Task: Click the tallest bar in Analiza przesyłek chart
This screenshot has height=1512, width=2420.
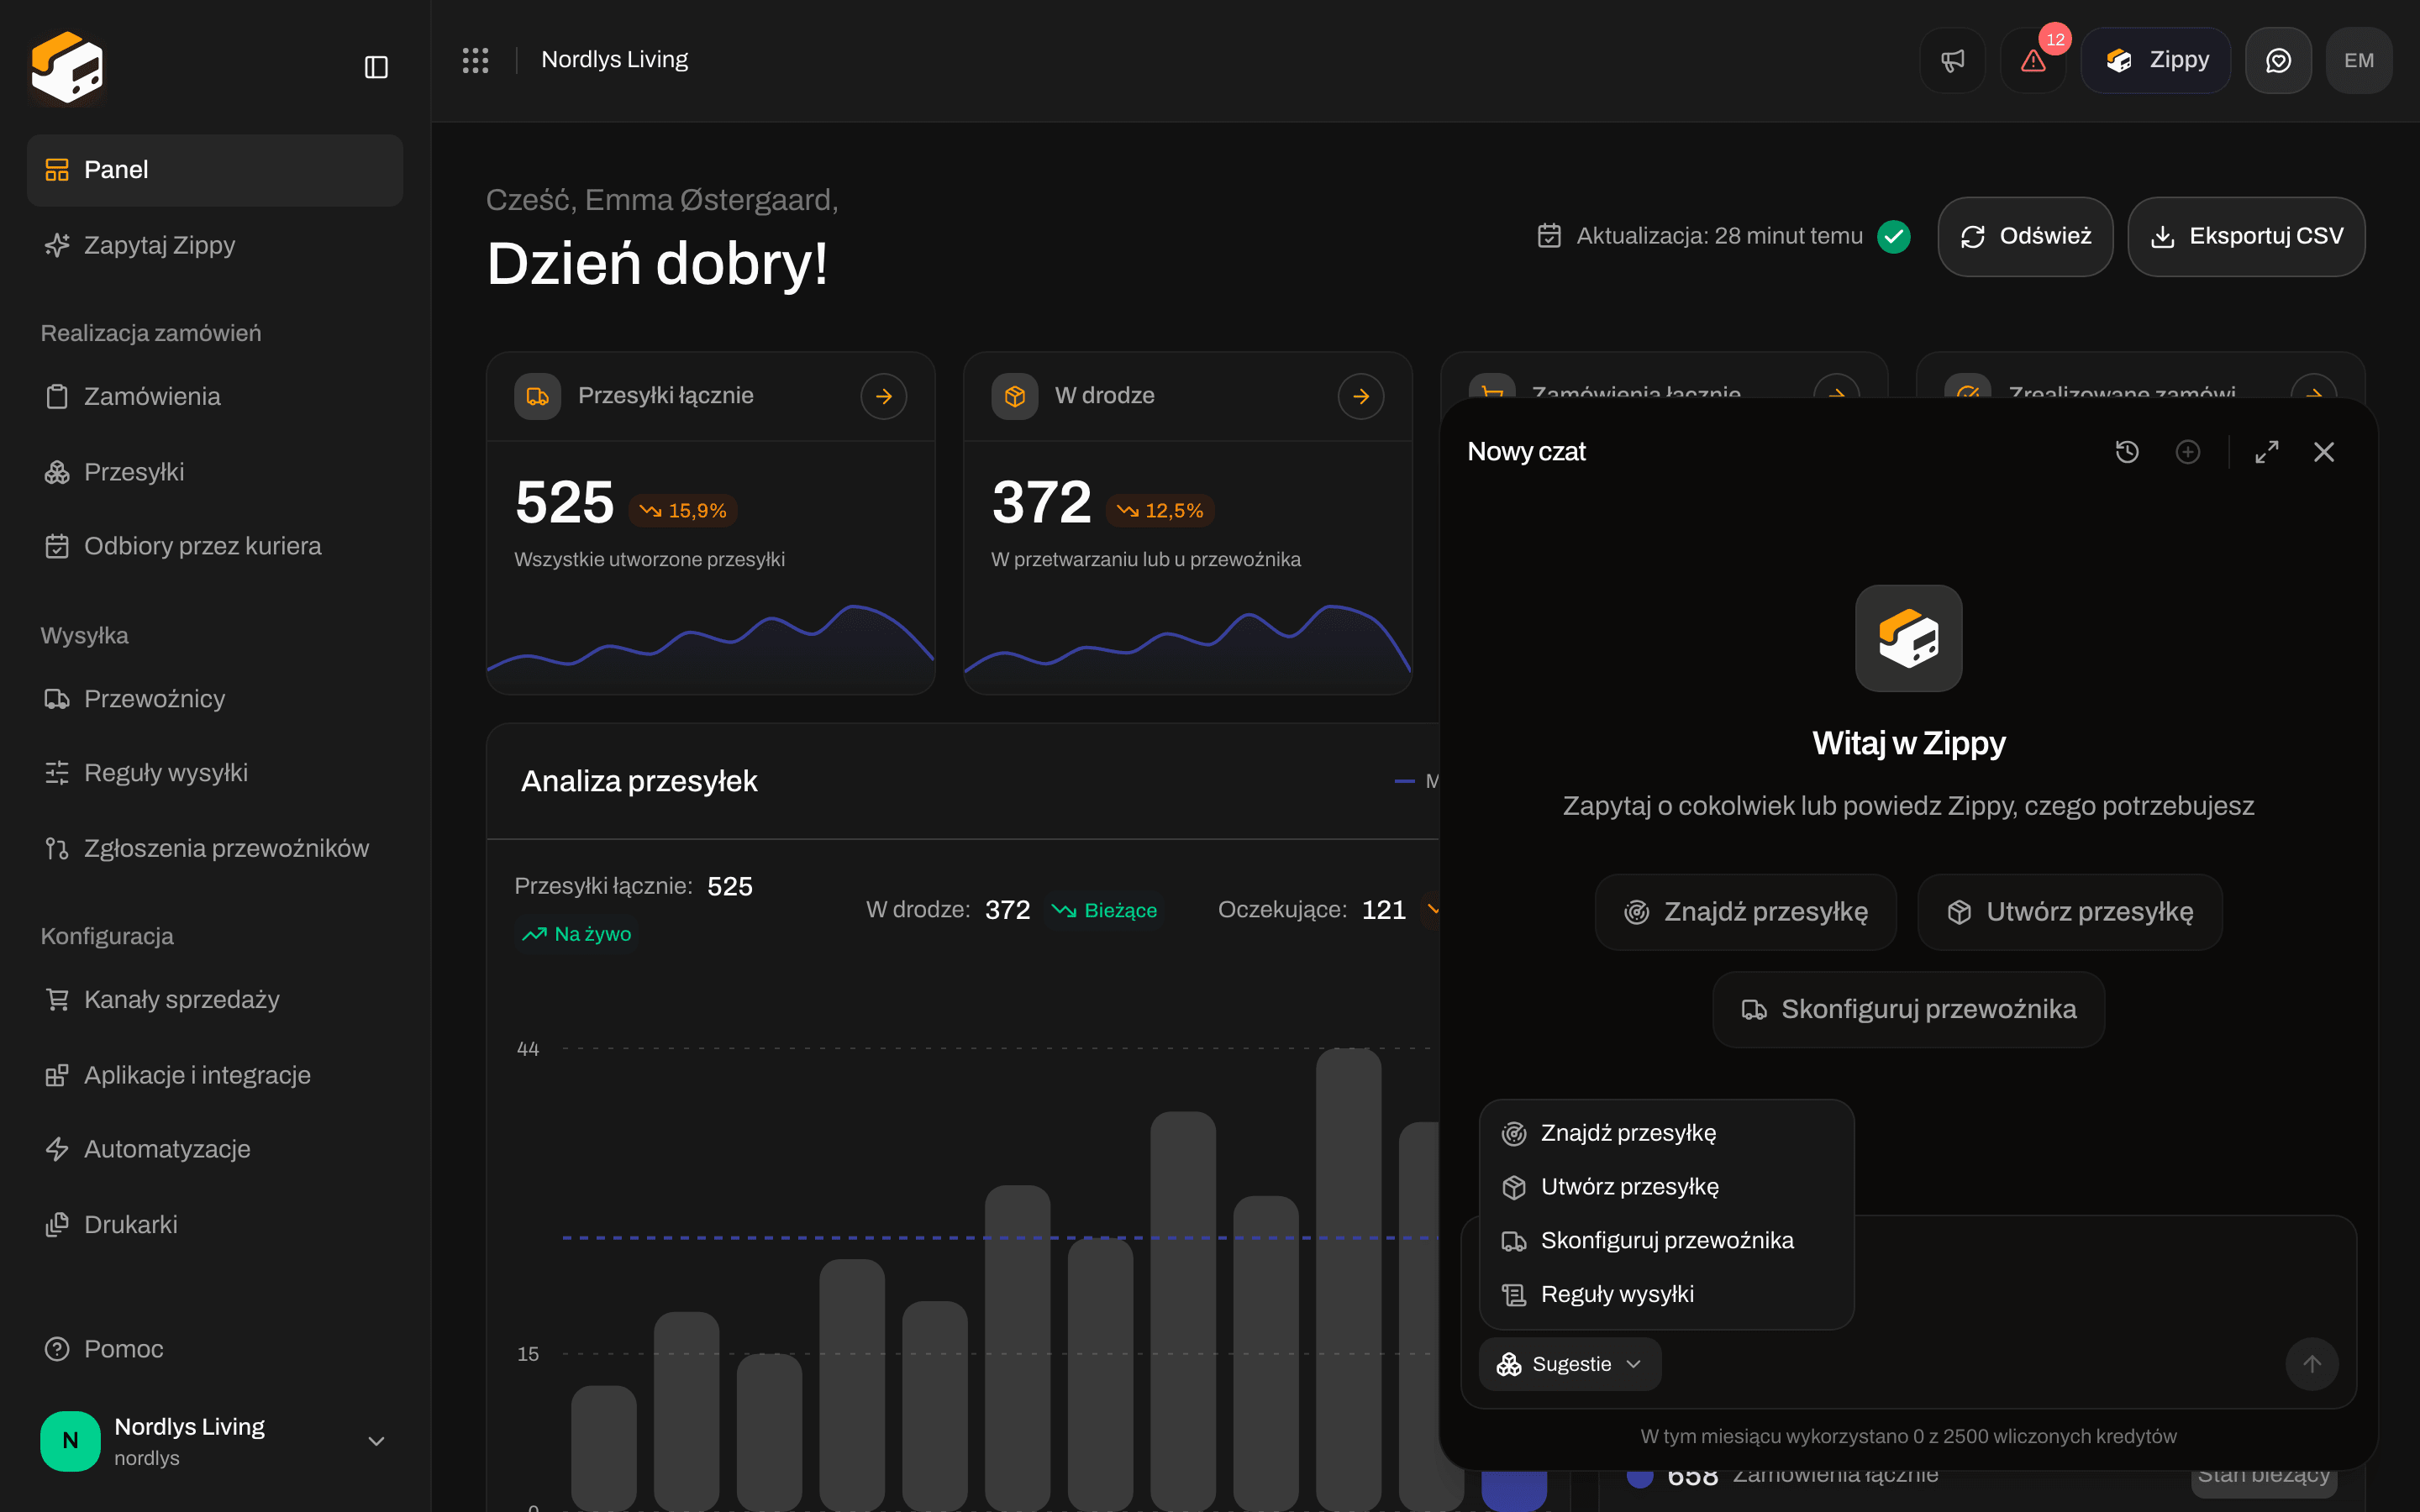Action: [x=1348, y=1279]
